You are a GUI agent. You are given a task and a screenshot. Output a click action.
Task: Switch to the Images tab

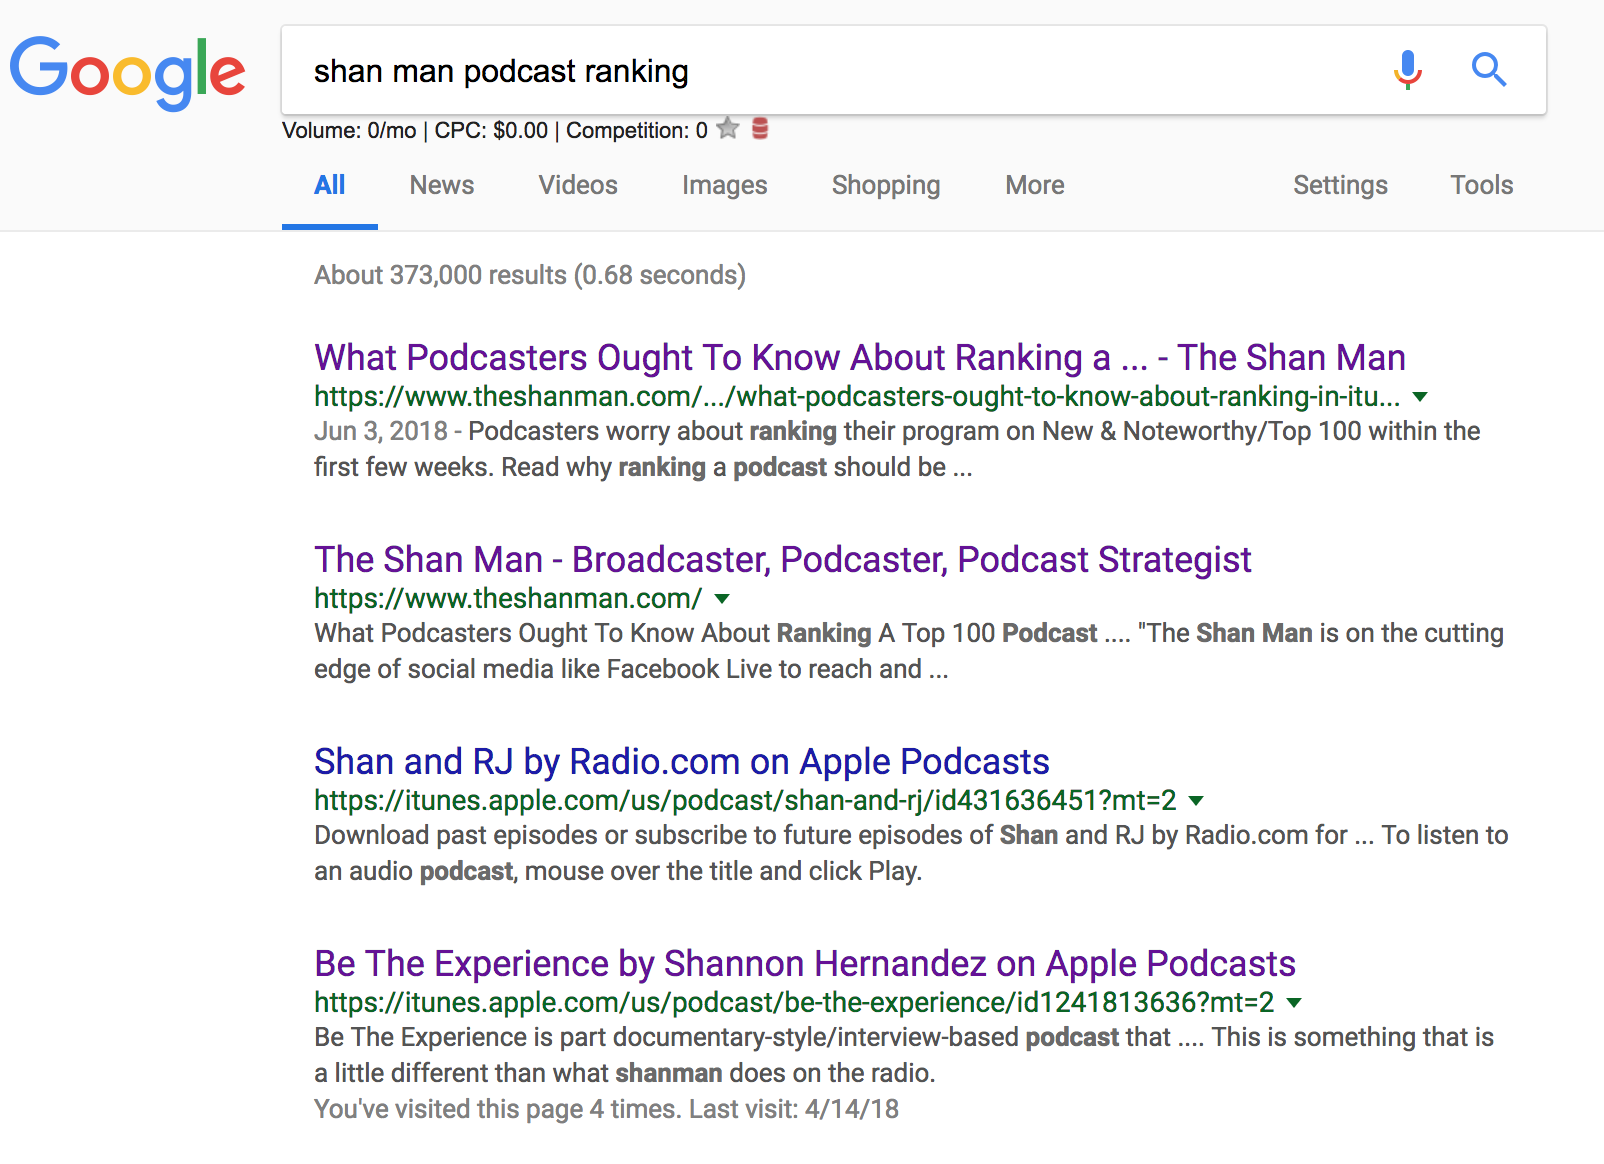[x=724, y=186]
